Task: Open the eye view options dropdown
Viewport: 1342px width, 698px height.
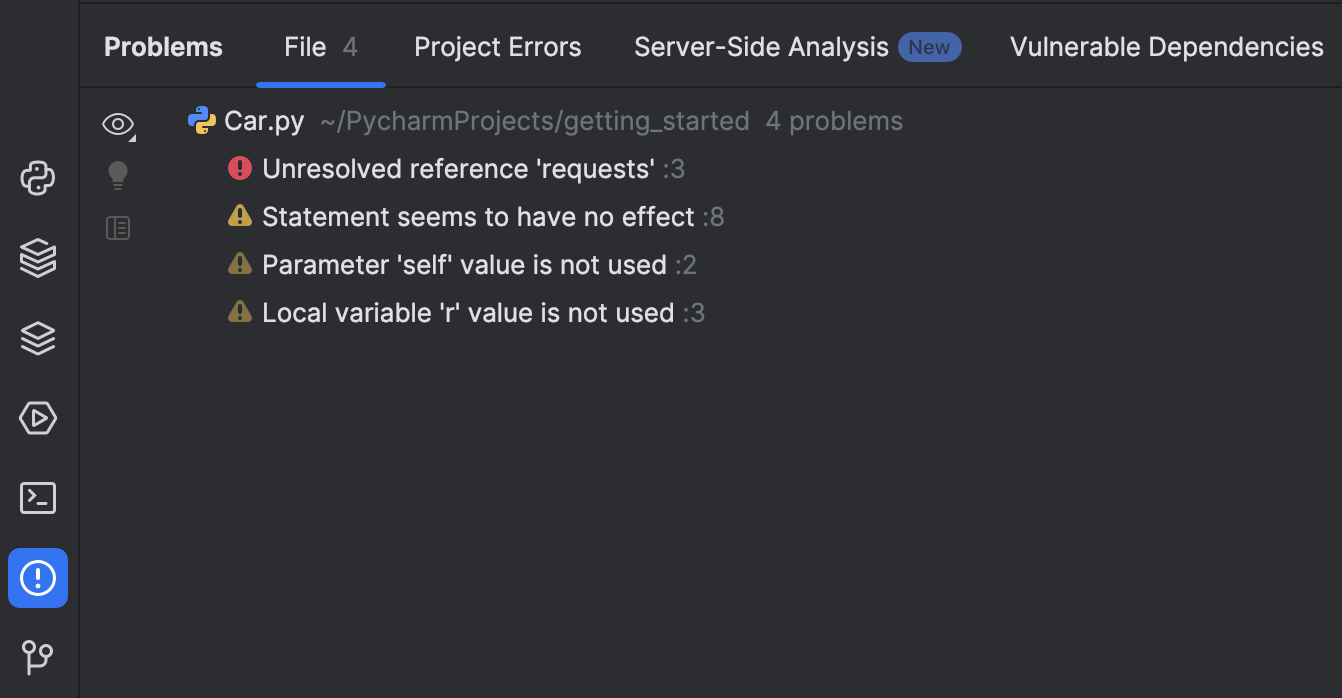Action: (x=118, y=124)
